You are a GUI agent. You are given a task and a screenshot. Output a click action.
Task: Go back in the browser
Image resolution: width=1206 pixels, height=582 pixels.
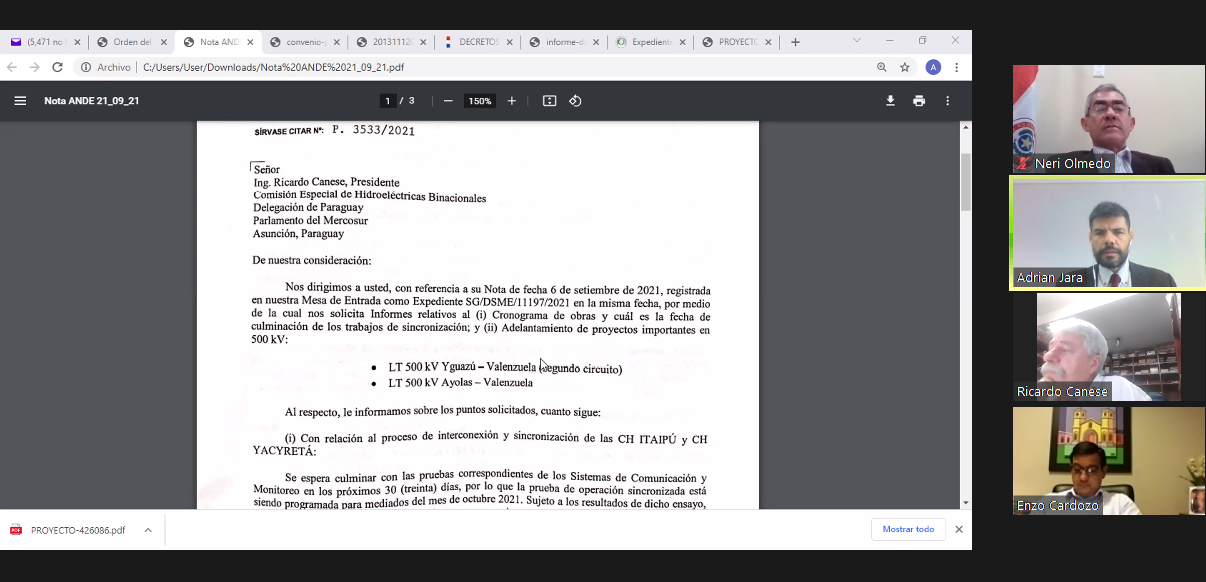pos(12,67)
